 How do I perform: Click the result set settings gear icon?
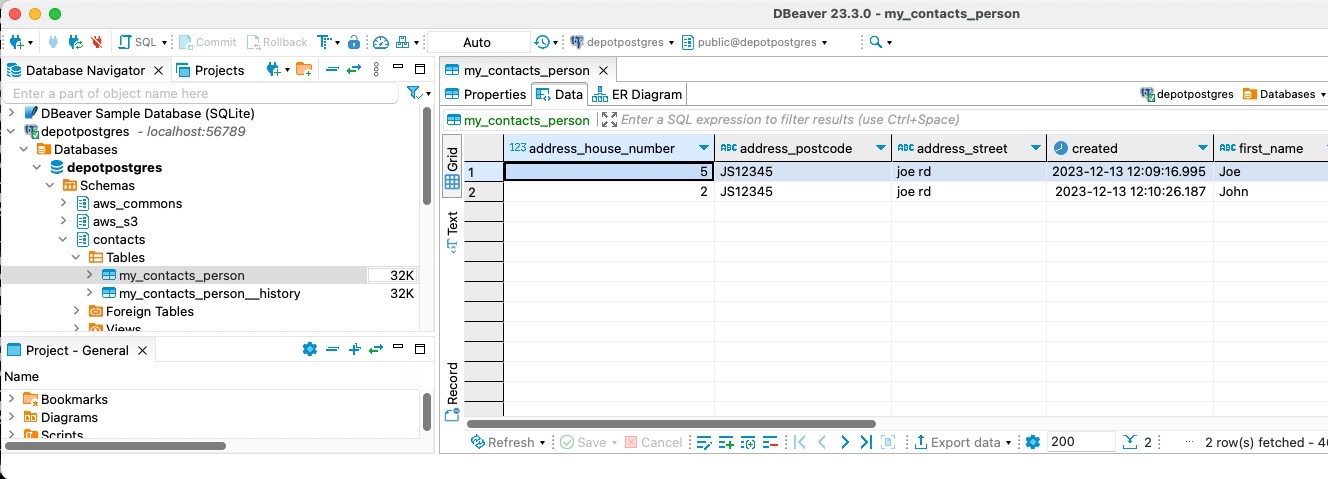1033,442
